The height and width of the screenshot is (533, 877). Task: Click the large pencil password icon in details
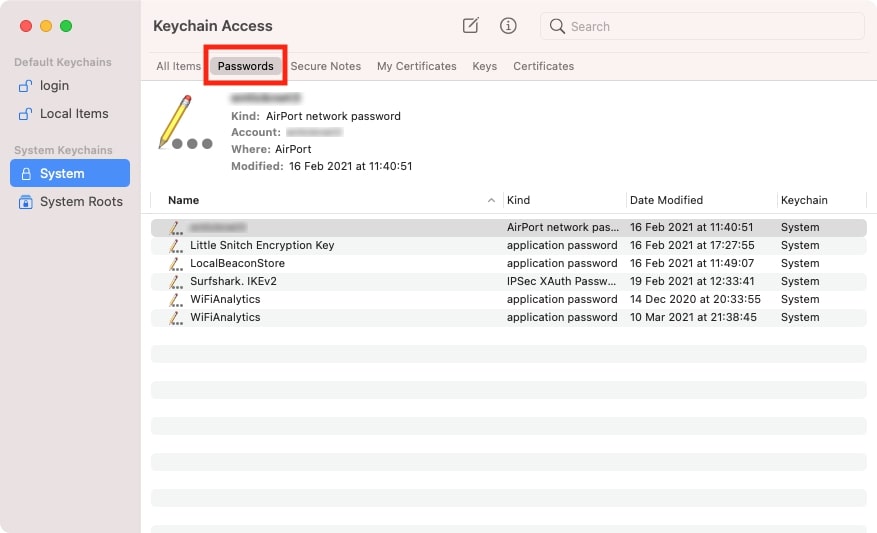click(185, 122)
